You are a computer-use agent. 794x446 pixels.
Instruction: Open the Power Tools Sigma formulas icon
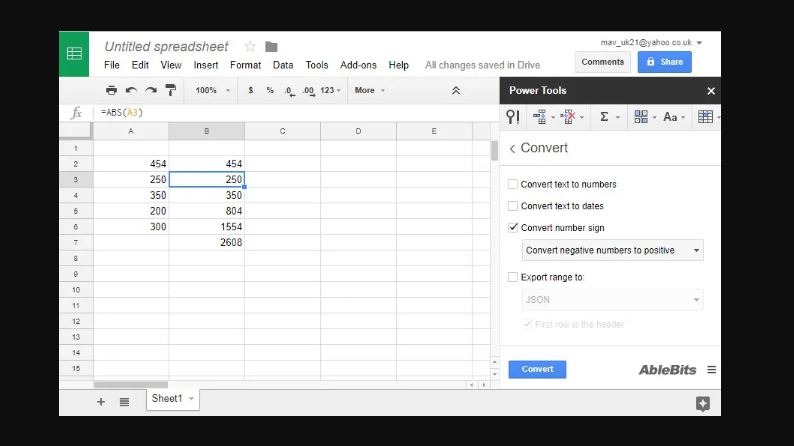pos(604,117)
